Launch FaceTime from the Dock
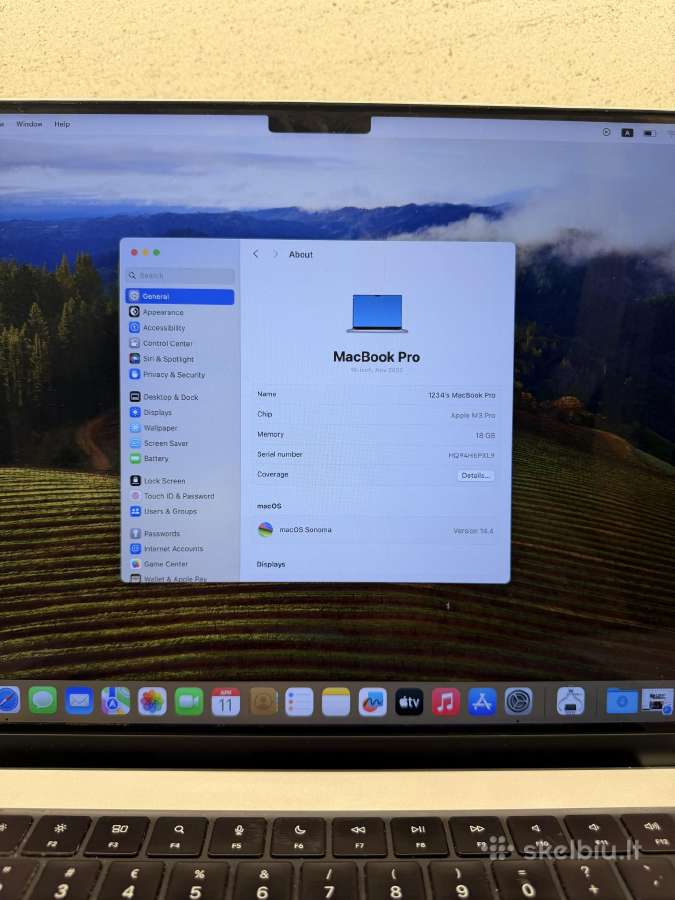This screenshot has width=675, height=900. [x=189, y=701]
